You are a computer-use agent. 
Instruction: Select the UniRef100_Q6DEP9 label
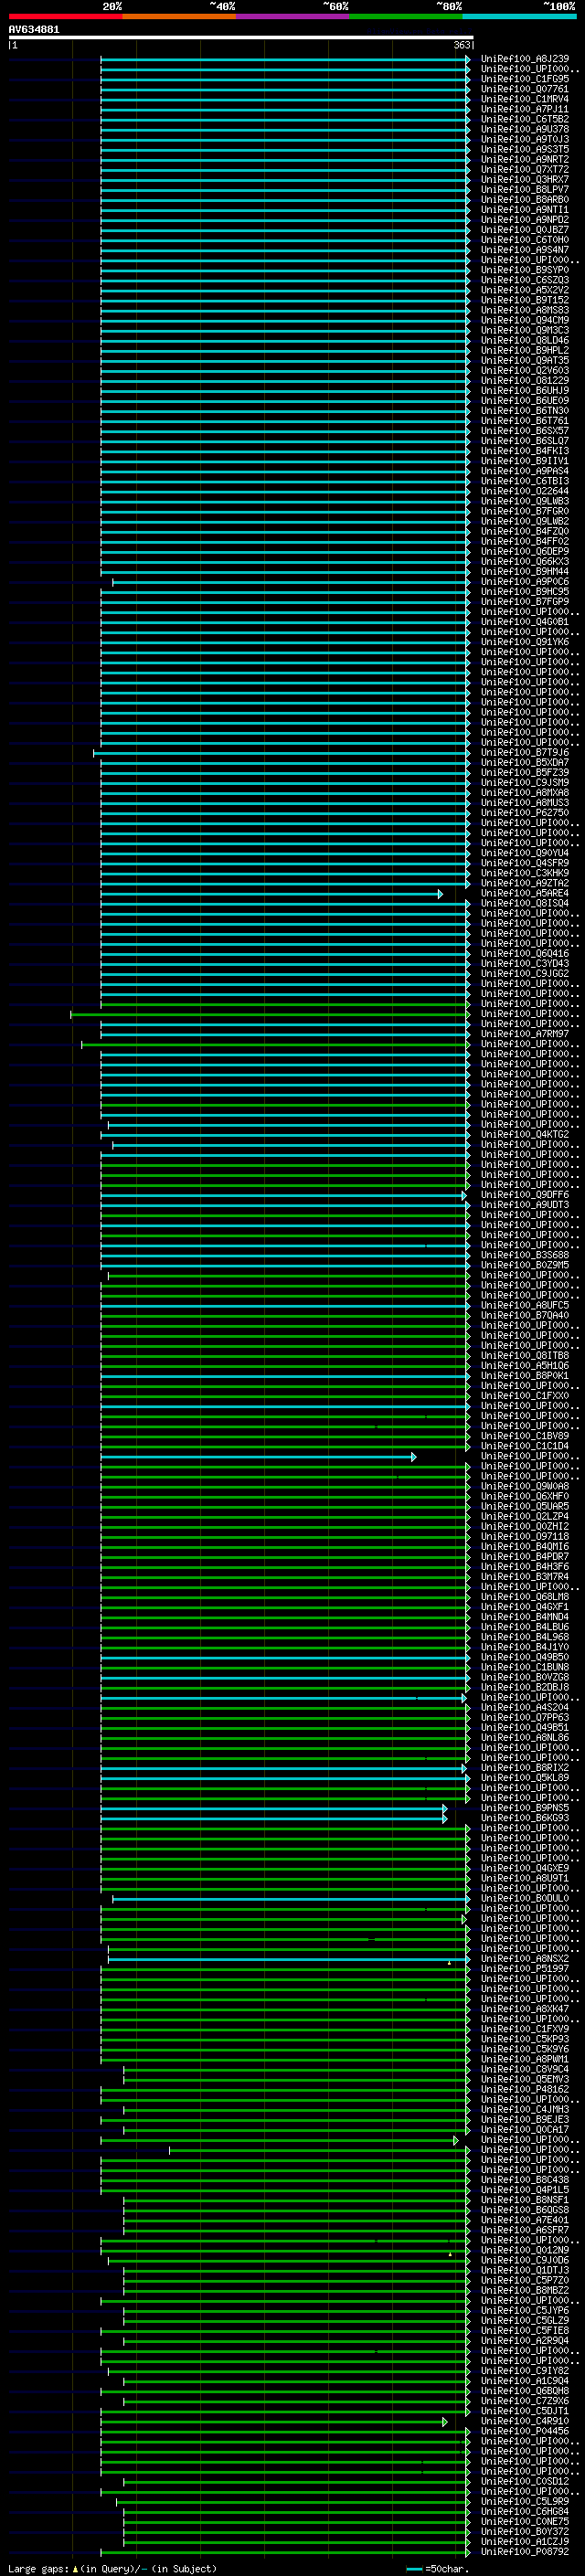pos(524,551)
